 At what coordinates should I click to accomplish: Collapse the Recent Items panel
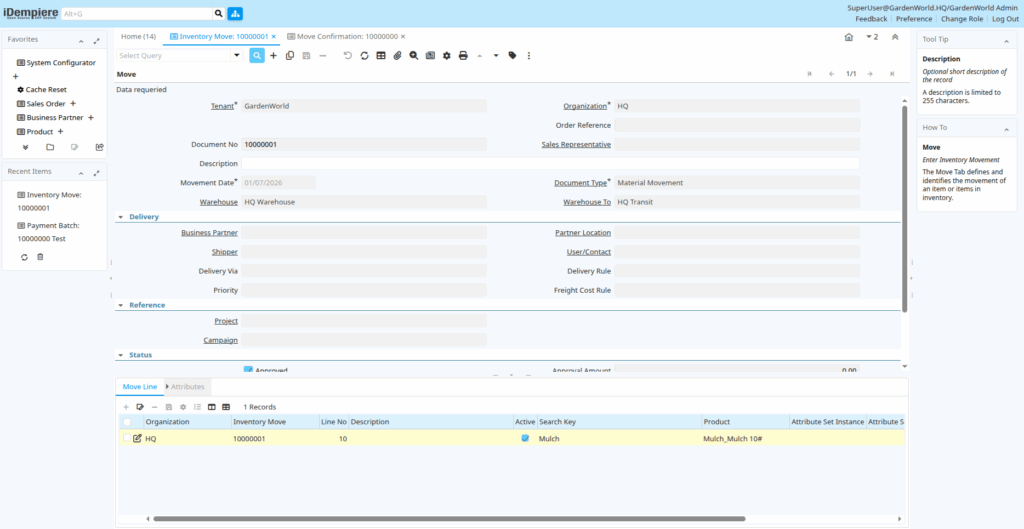pyautogui.click(x=81, y=173)
